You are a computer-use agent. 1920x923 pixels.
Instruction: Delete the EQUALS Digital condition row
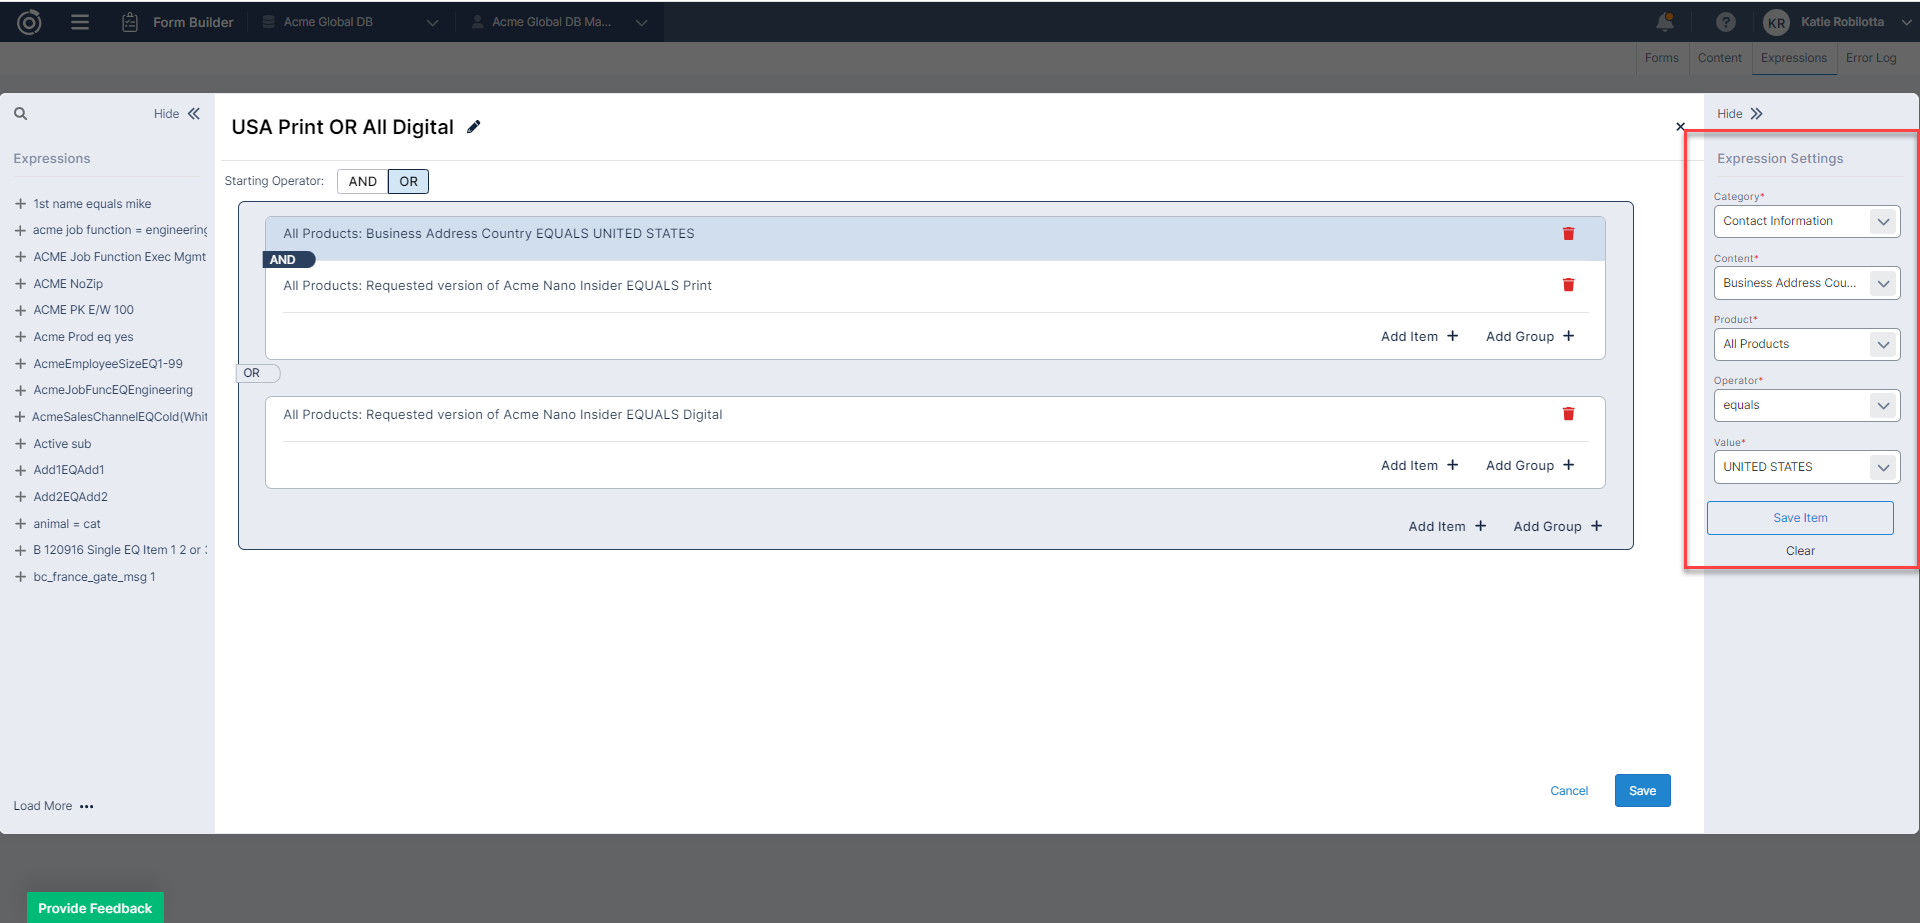1568,414
